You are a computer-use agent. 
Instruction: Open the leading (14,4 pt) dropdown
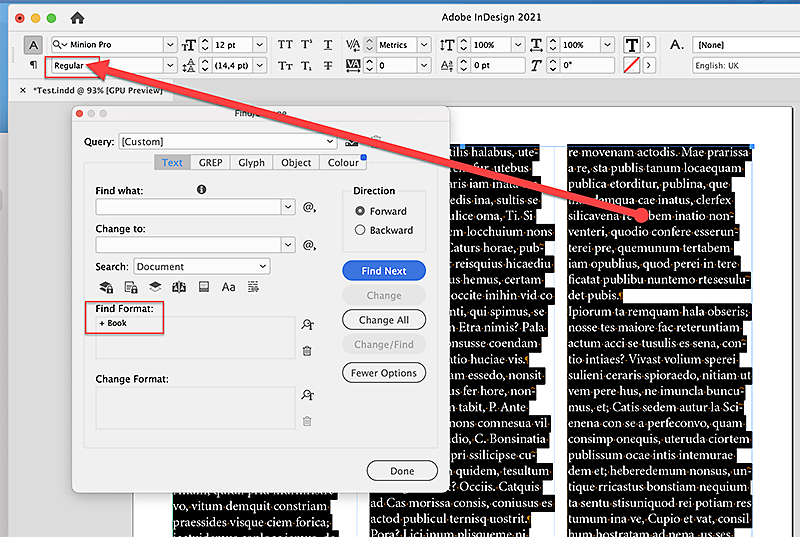(260, 65)
